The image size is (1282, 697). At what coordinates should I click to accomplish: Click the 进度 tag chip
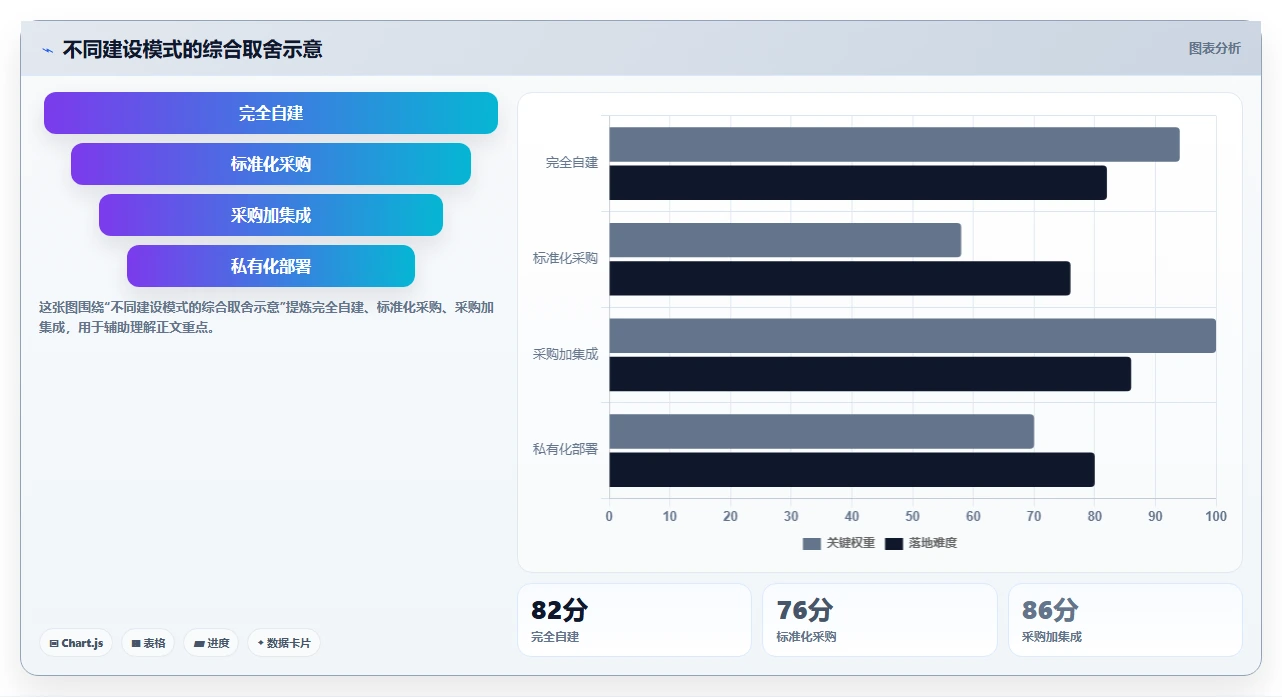(211, 643)
